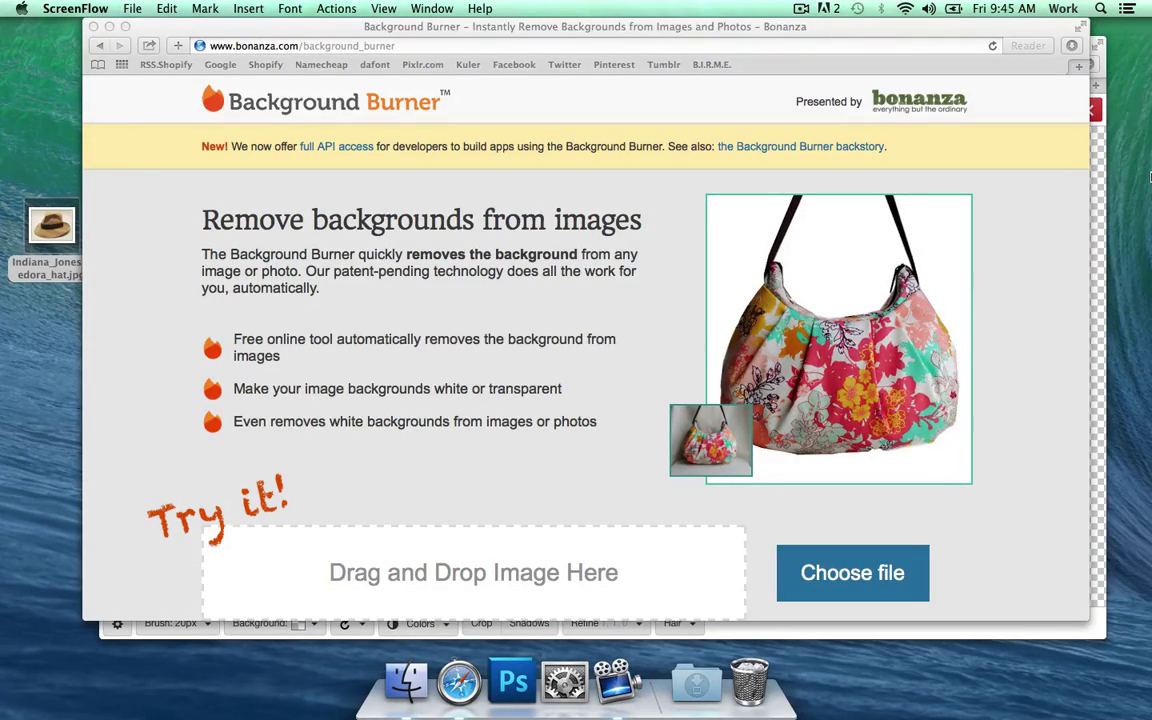
Task: Click the Bluetooth menu bar icon
Action: pos(881,9)
